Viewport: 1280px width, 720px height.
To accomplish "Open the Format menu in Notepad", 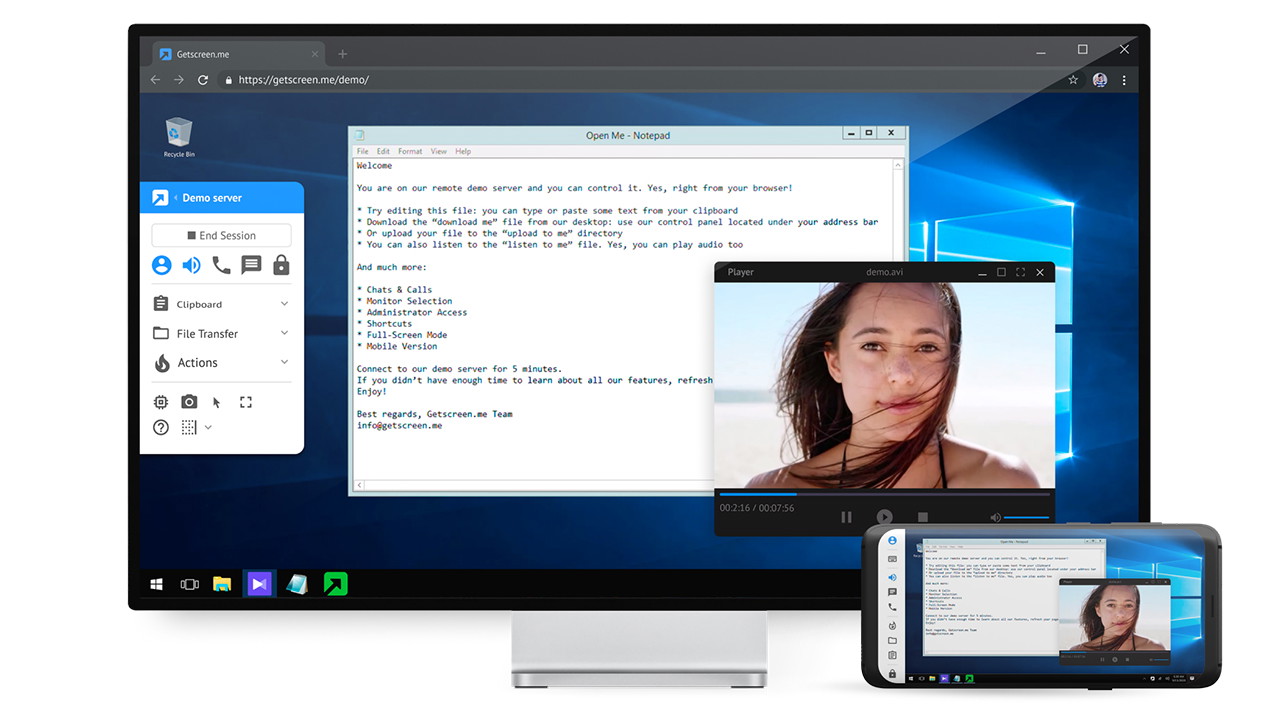I will click(x=410, y=152).
